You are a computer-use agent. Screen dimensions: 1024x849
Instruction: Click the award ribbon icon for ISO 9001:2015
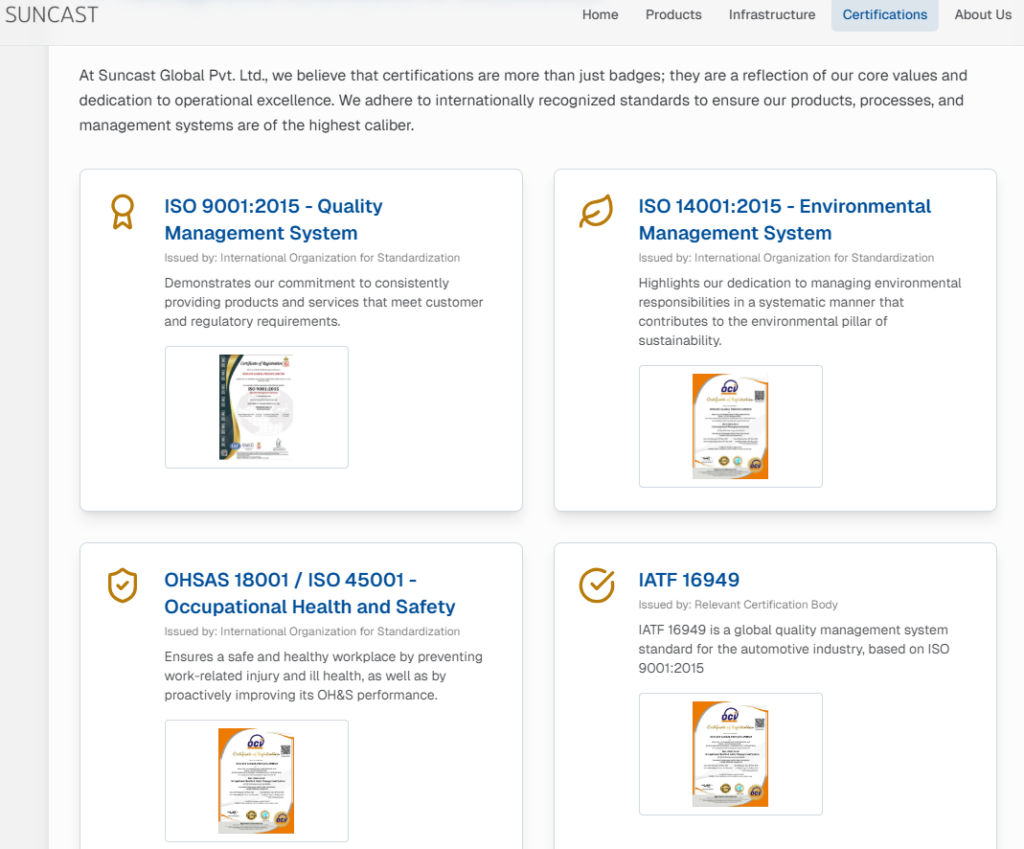pyautogui.click(x=122, y=212)
